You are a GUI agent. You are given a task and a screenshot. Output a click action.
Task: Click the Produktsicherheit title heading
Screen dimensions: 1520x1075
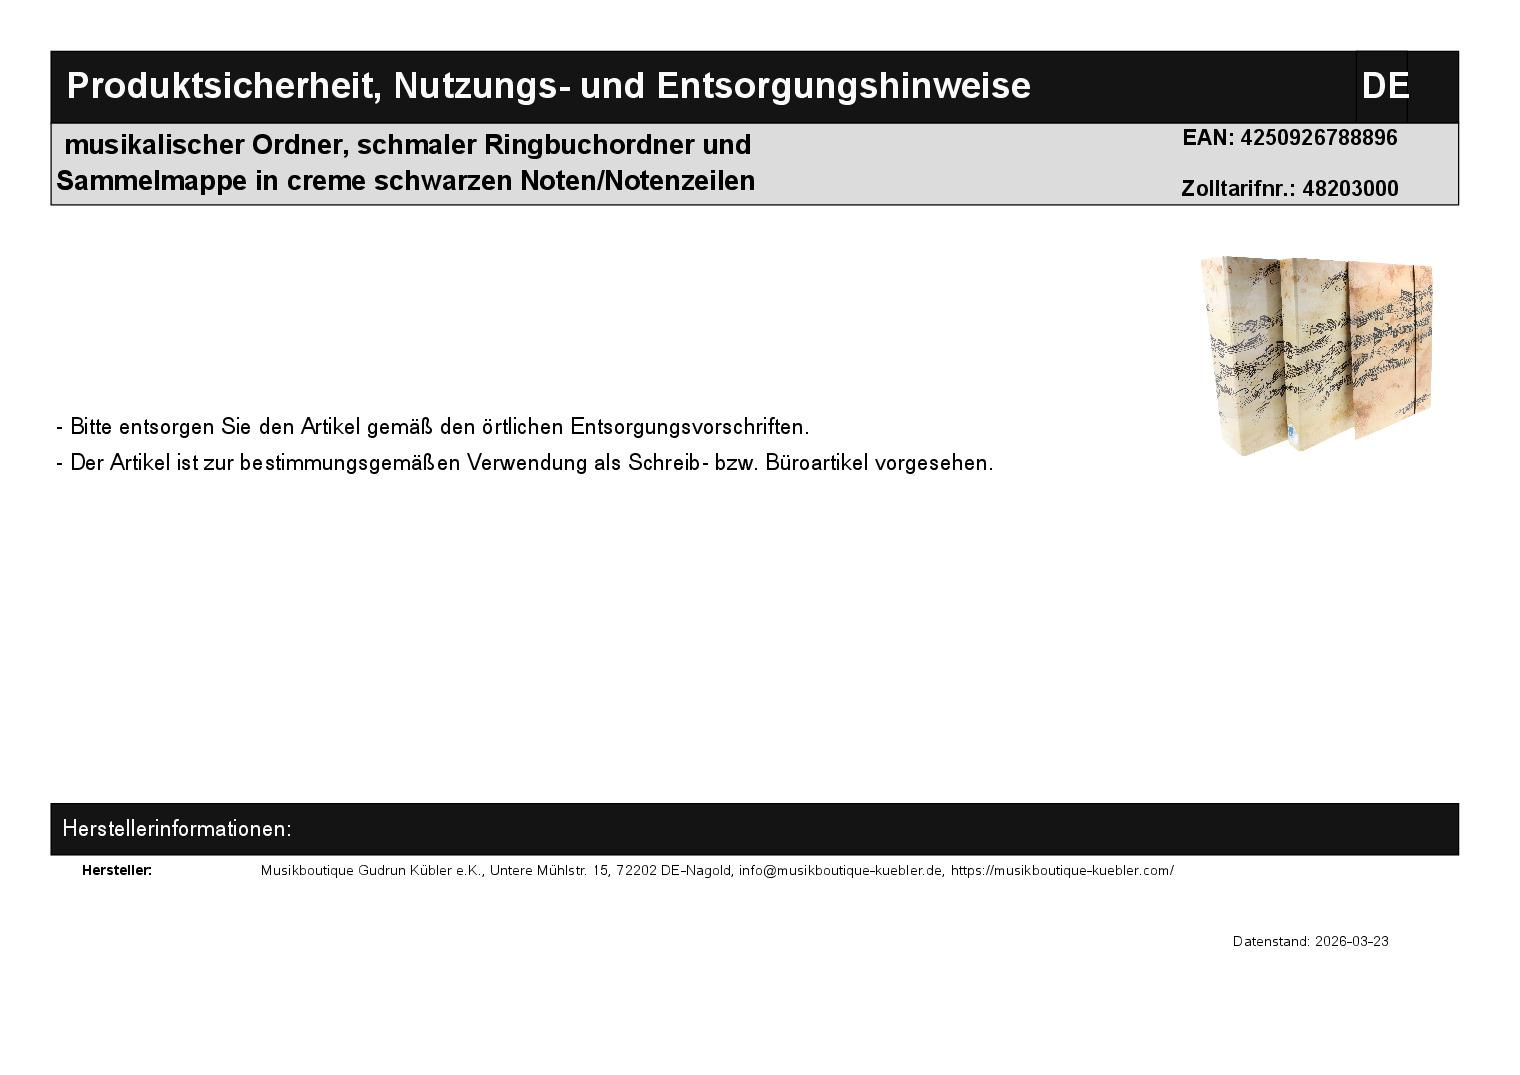point(548,87)
